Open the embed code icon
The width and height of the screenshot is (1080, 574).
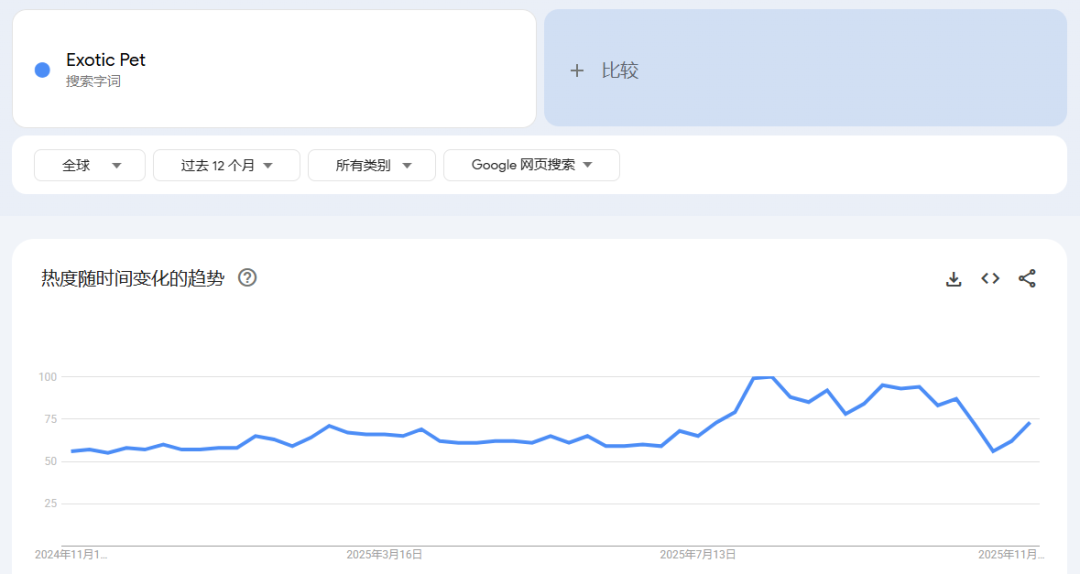point(990,279)
